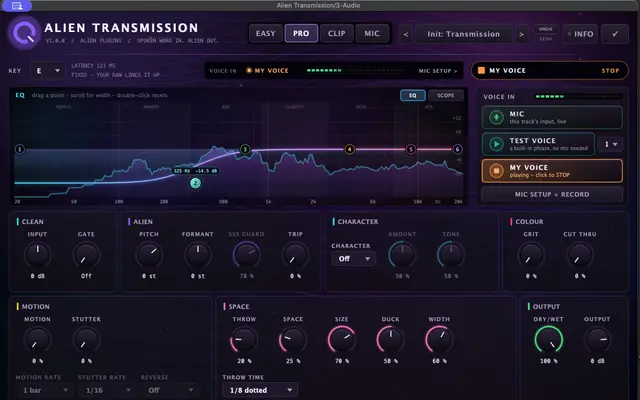The image size is (640, 400).
Task: Click the character AMOUNT knob
Action: pos(402,255)
